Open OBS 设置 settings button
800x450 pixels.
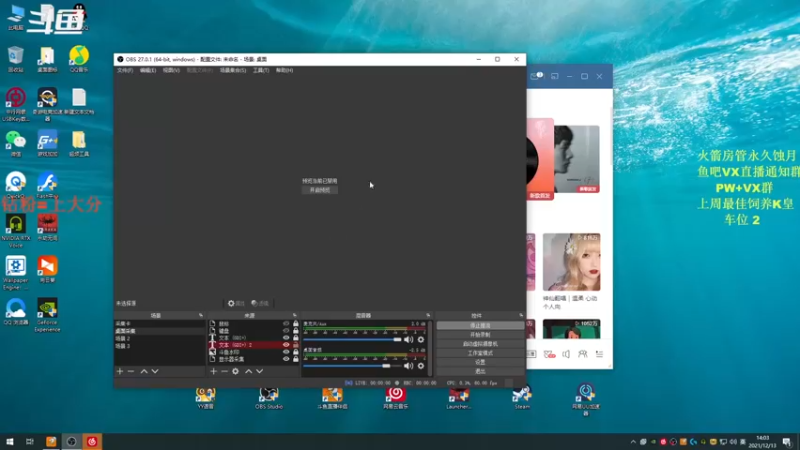click(480, 362)
